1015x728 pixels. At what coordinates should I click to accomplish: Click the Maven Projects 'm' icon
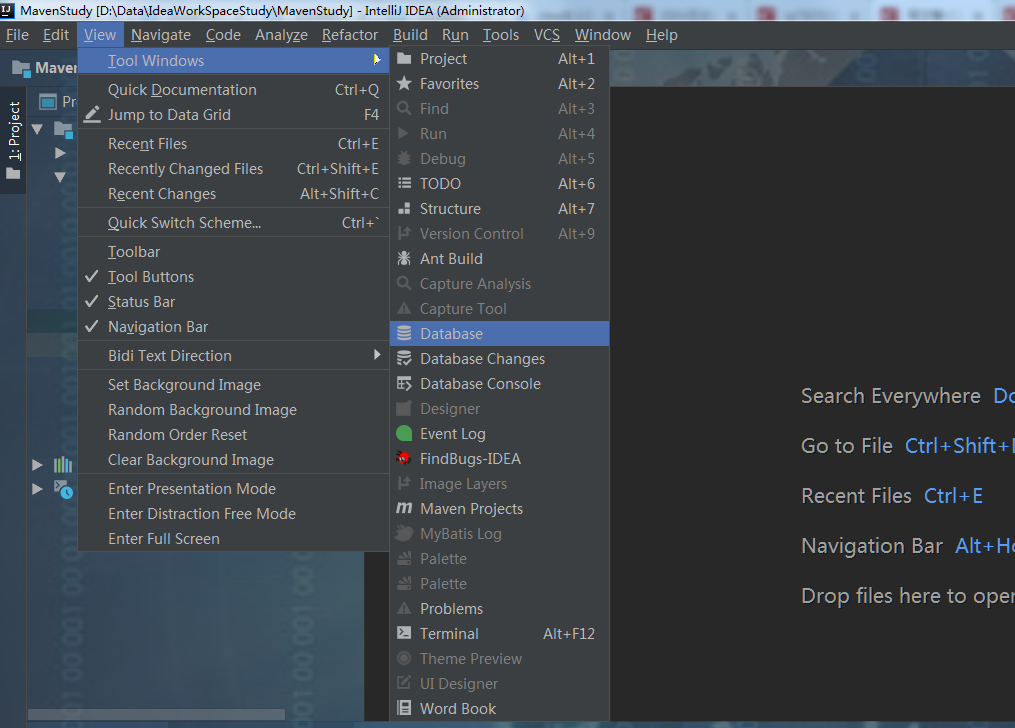[x=404, y=508]
